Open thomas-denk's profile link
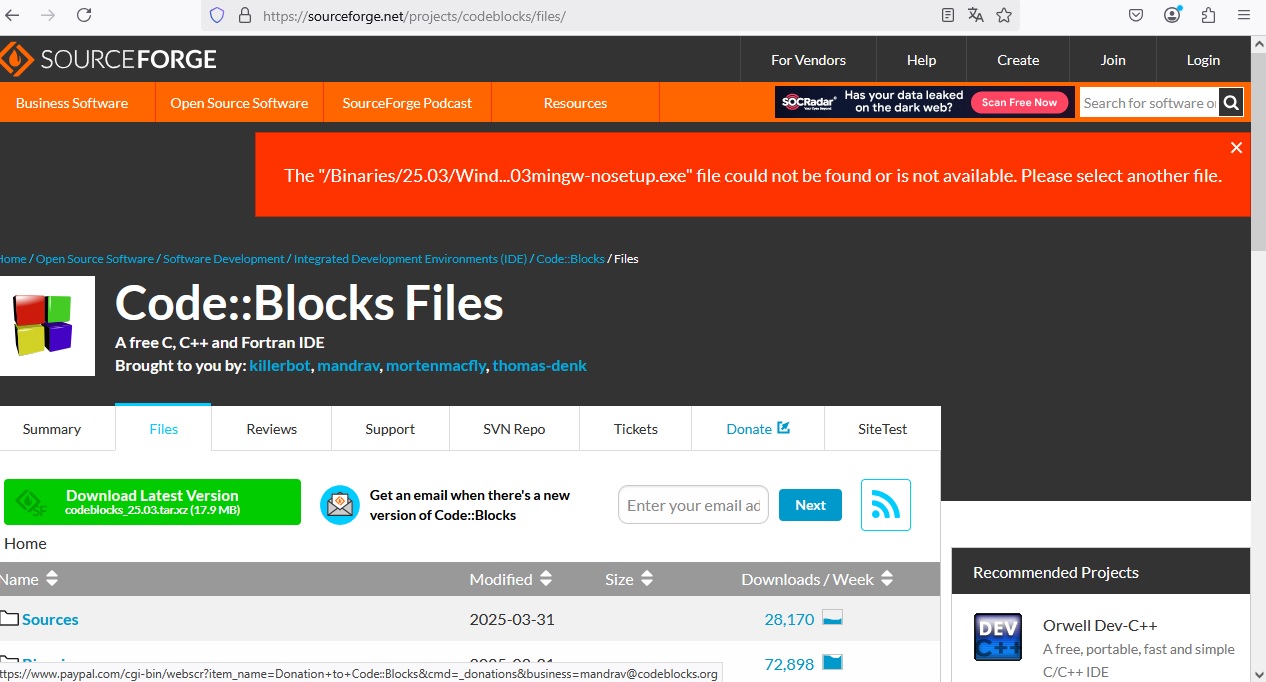The image size is (1266, 682). 540,365
